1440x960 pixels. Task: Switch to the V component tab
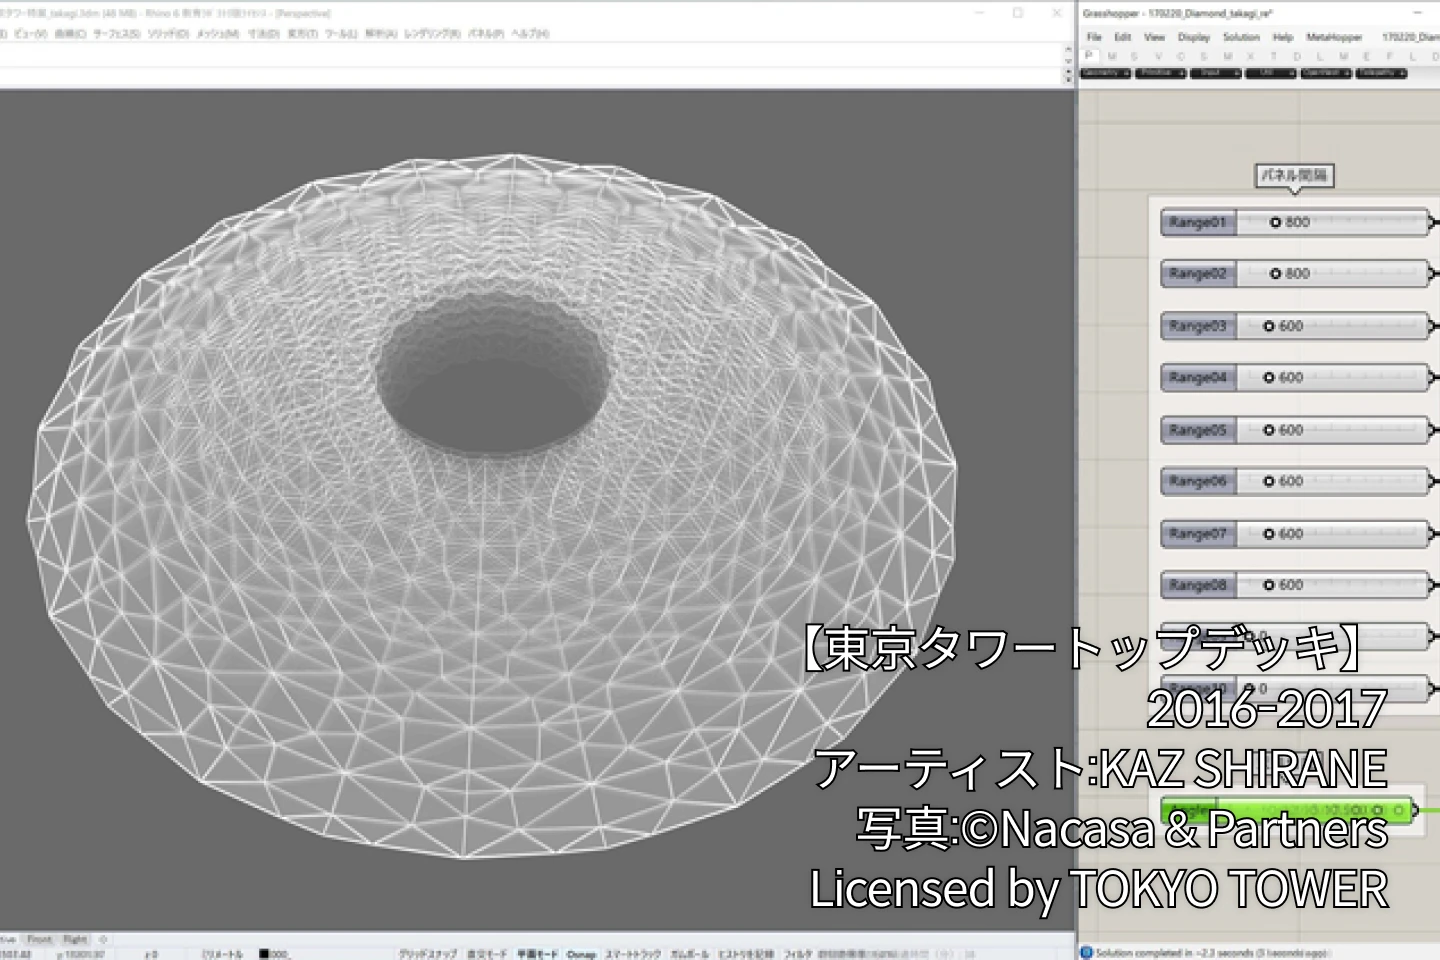[x=1159, y=56]
